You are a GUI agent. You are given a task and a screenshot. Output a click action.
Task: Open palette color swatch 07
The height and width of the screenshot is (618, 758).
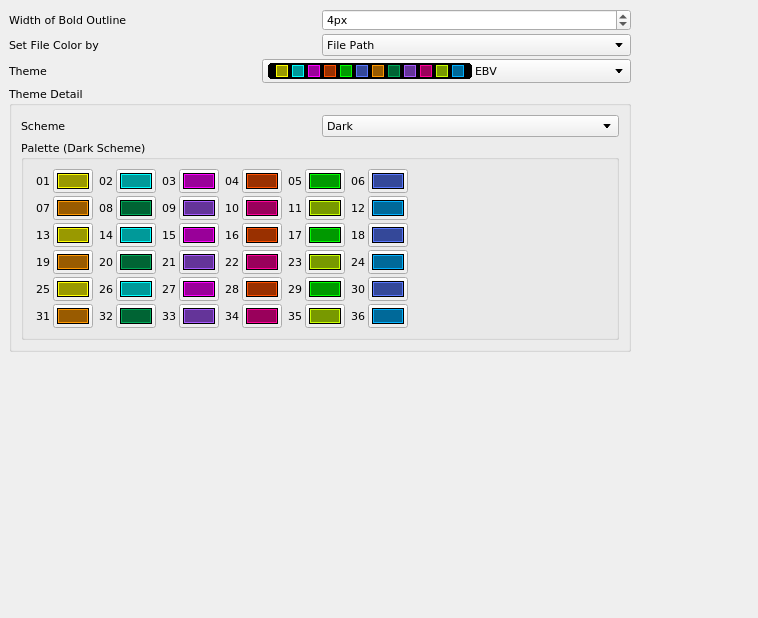click(73, 208)
